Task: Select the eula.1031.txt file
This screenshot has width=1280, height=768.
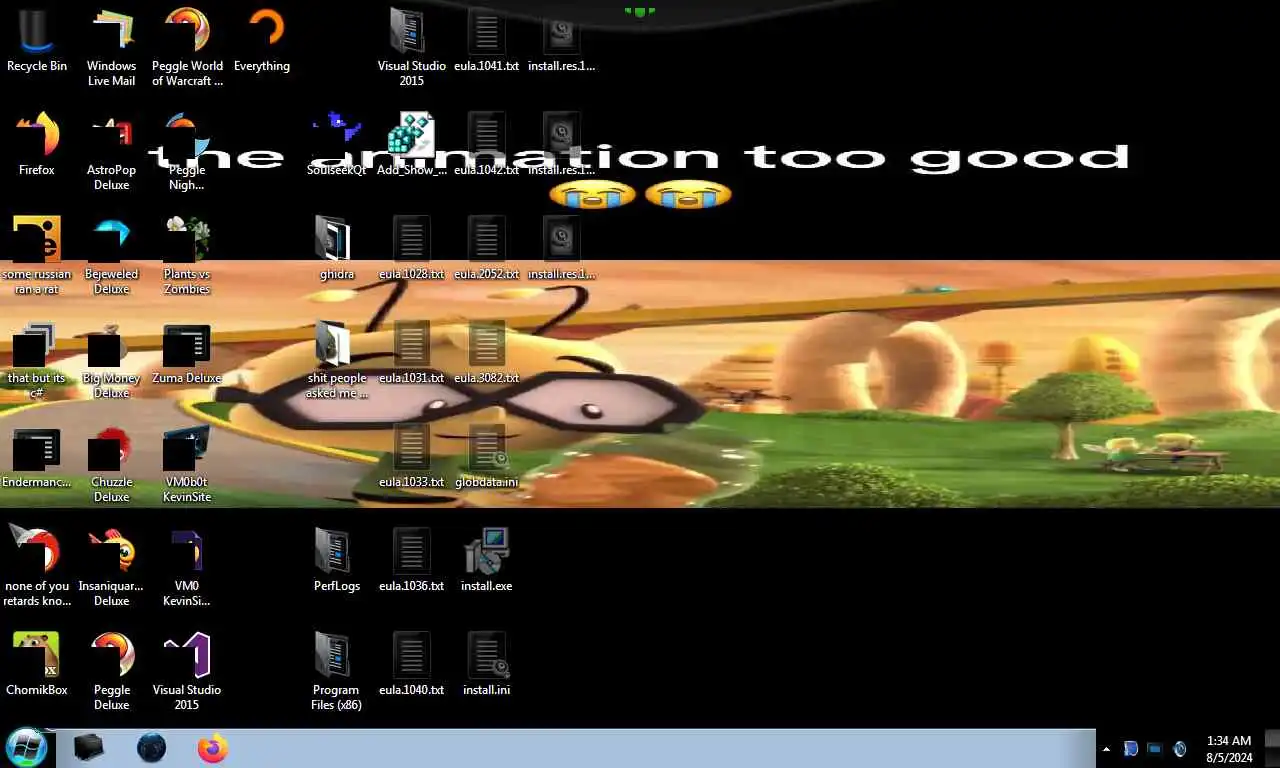Action: click(x=412, y=354)
